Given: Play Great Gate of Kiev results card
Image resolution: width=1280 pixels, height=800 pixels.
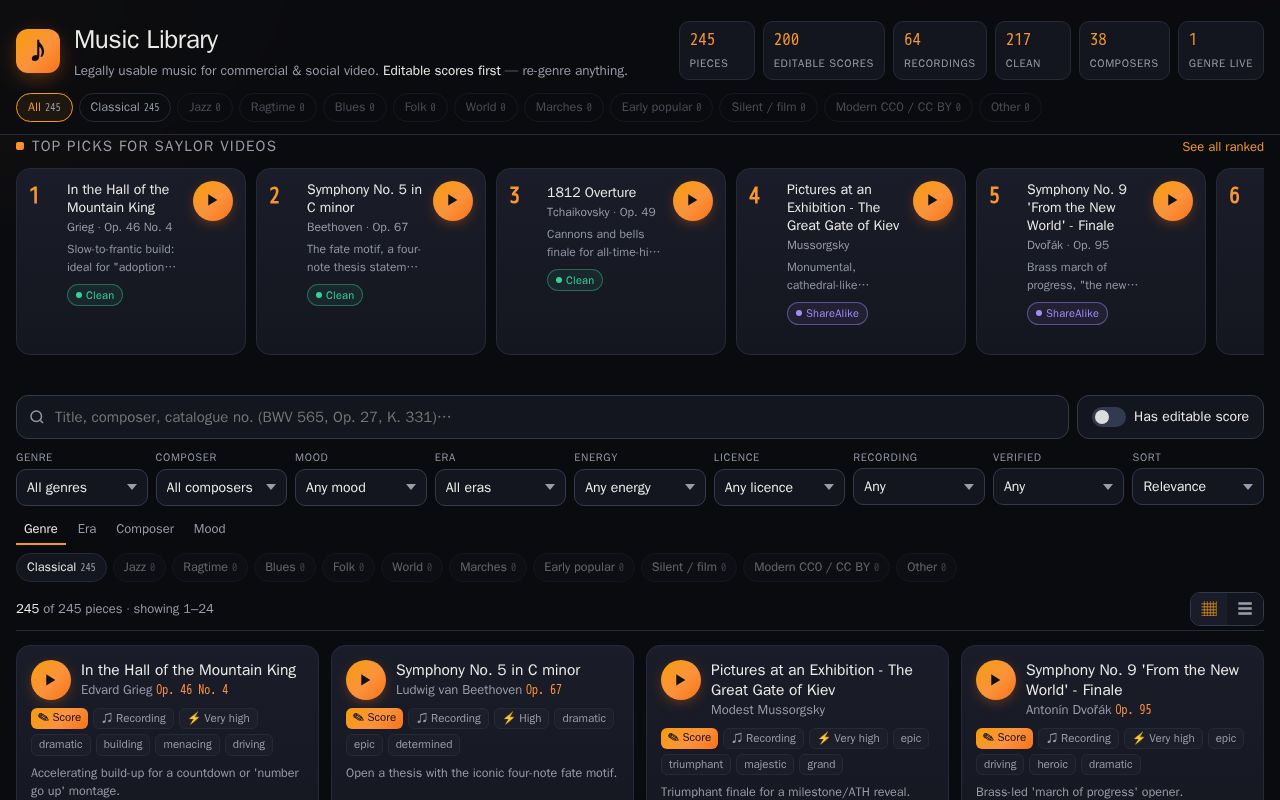Looking at the screenshot, I should click(681, 680).
